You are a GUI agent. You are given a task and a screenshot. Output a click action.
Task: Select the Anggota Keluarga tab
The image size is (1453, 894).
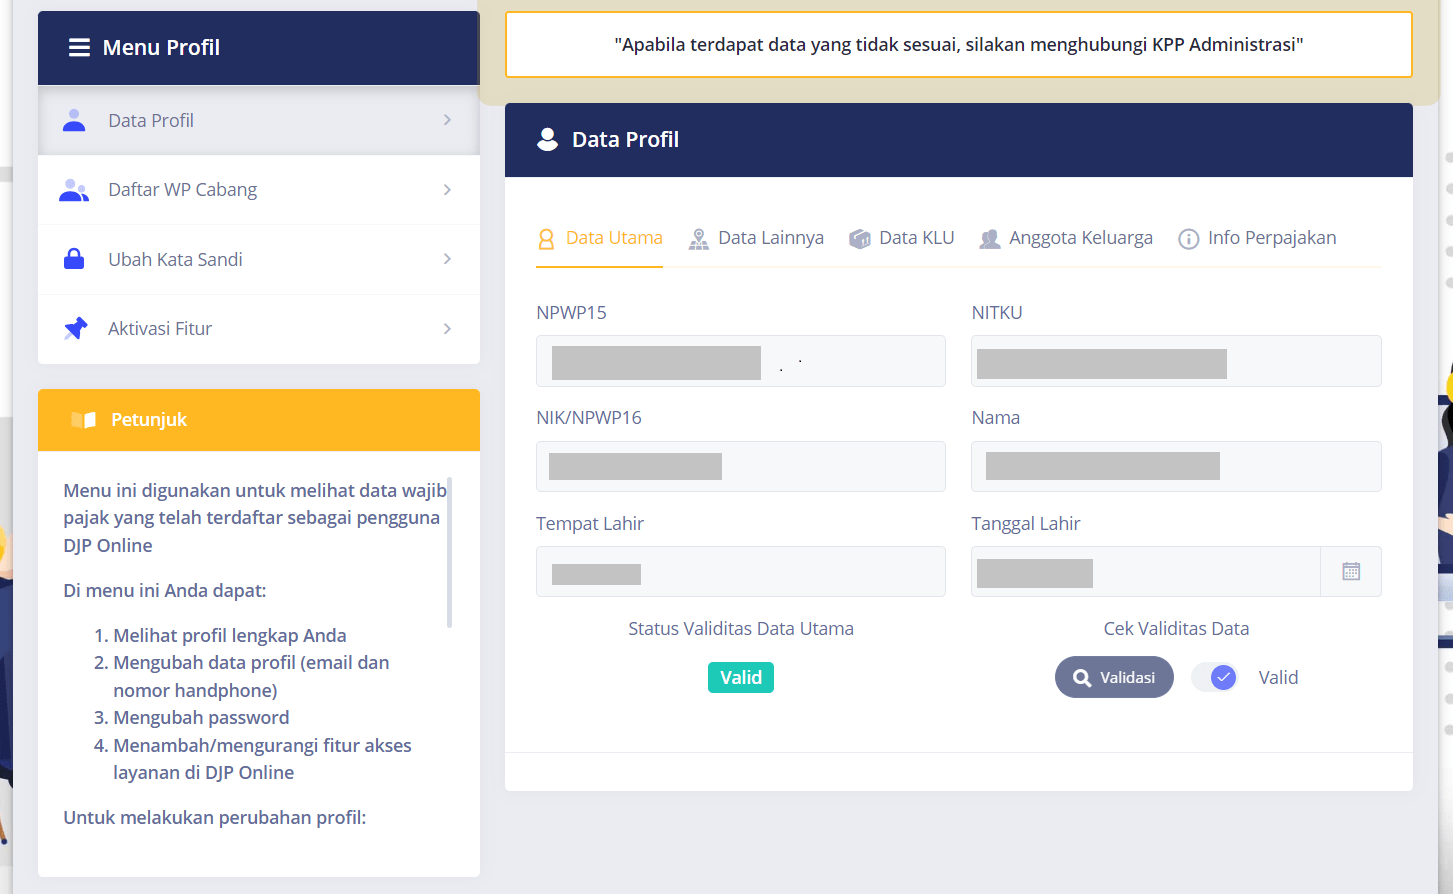tap(1066, 238)
